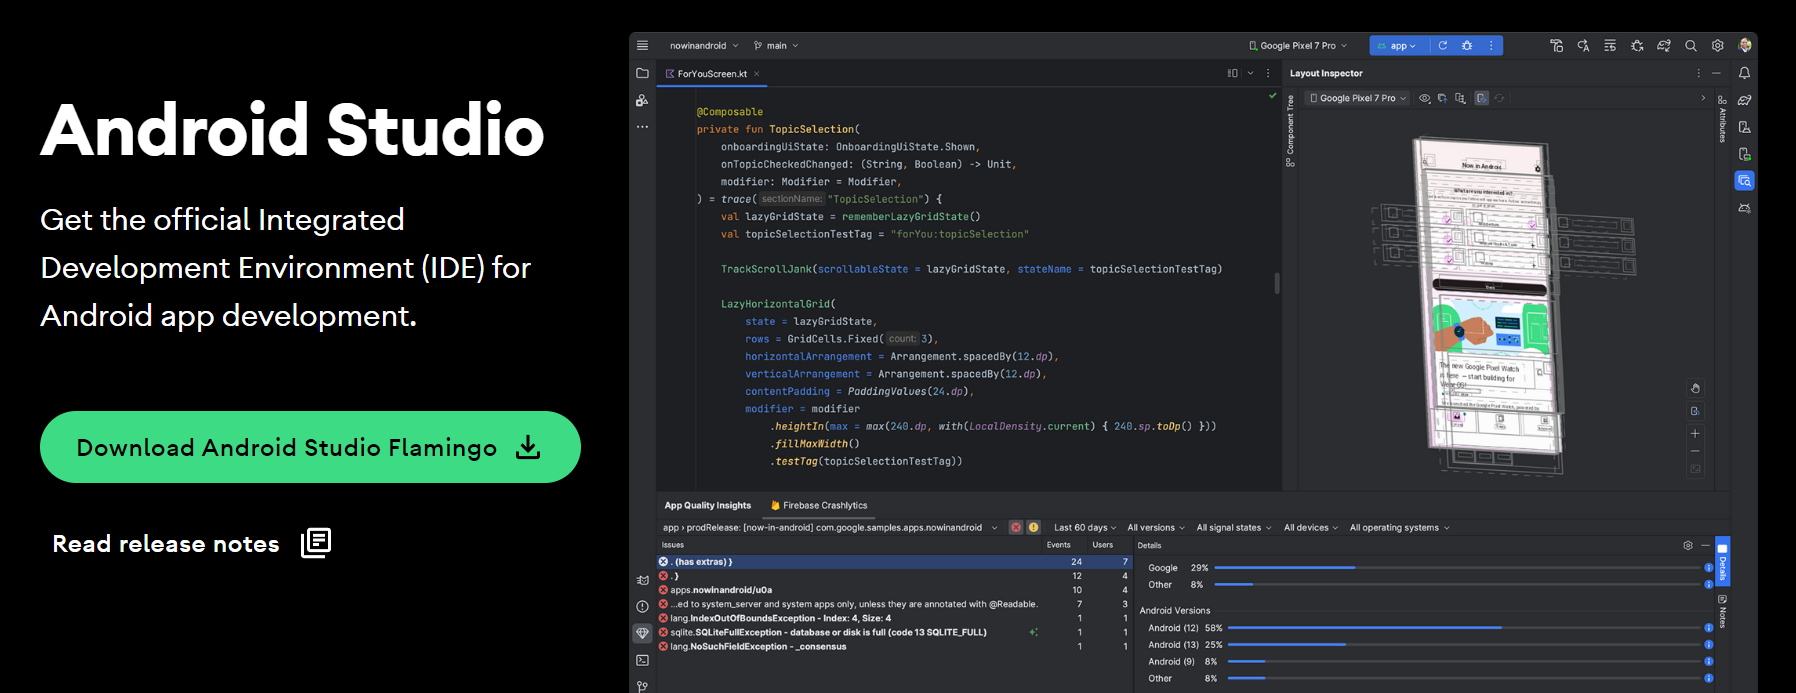Open Terminal tool window icon
Image resolution: width=1796 pixels, height=693 pixels.
(x=642, y=660)
